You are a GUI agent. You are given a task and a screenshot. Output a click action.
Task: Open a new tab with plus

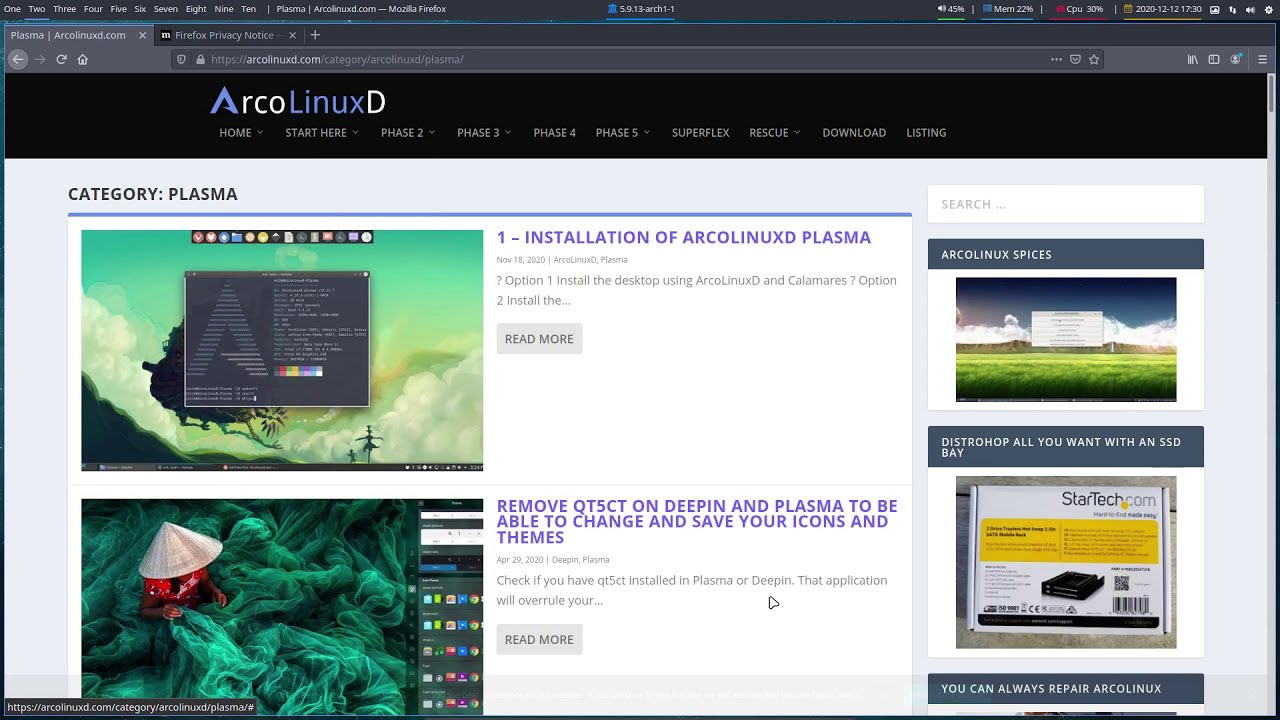click(x=315, y=35)
